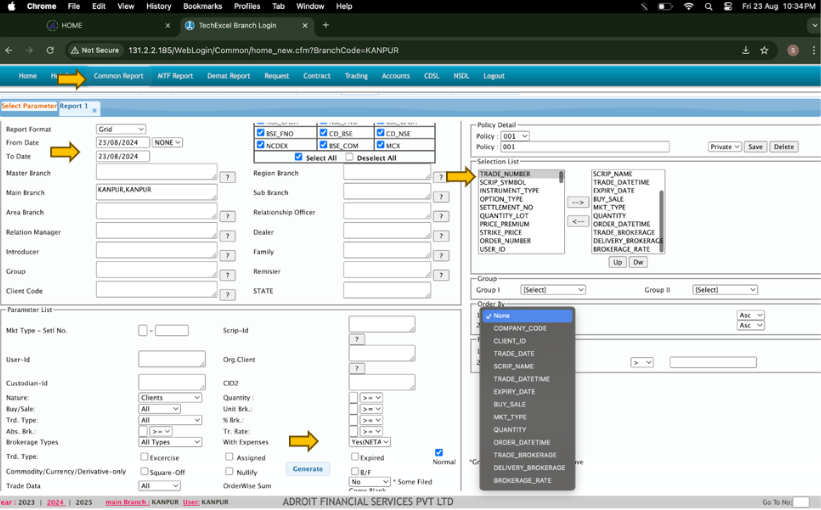
Task: Click the Generate button
Action: pyautogui.click(x=307, y=468)
